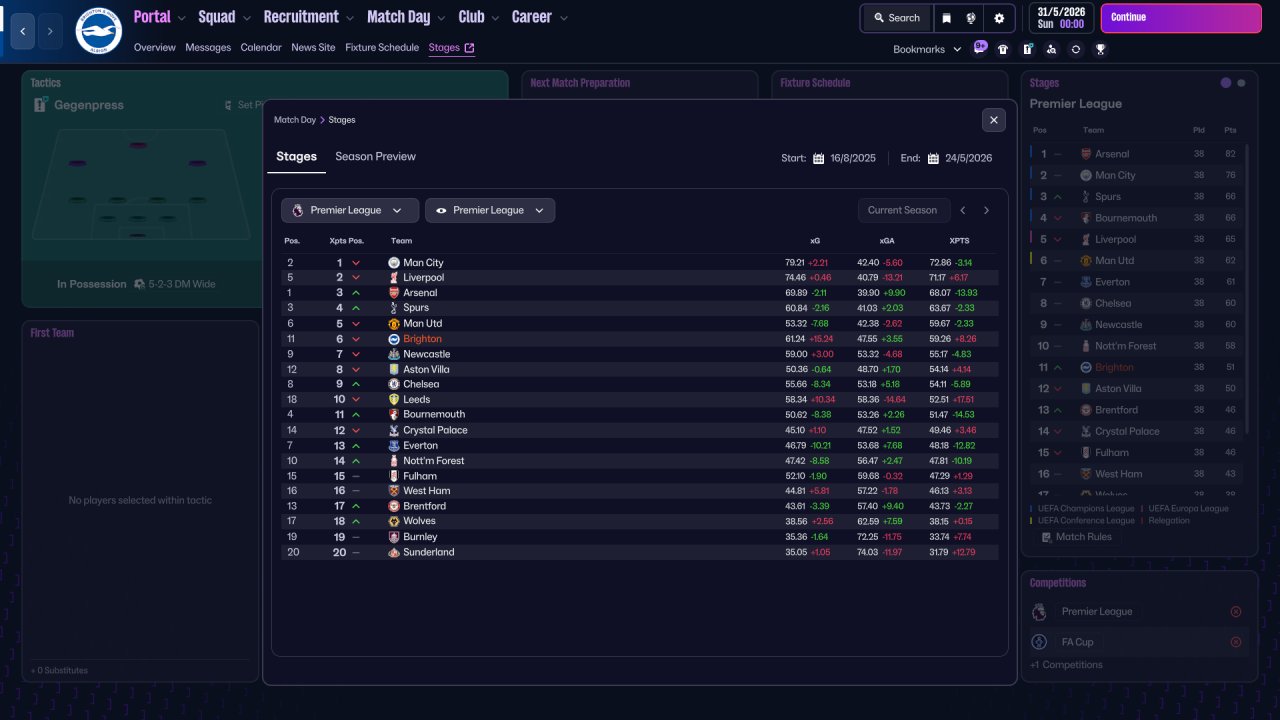Open settings gear in top bar
This screenshot has width=1280, height=720.
pyautogui.click(x=999, y=18)
